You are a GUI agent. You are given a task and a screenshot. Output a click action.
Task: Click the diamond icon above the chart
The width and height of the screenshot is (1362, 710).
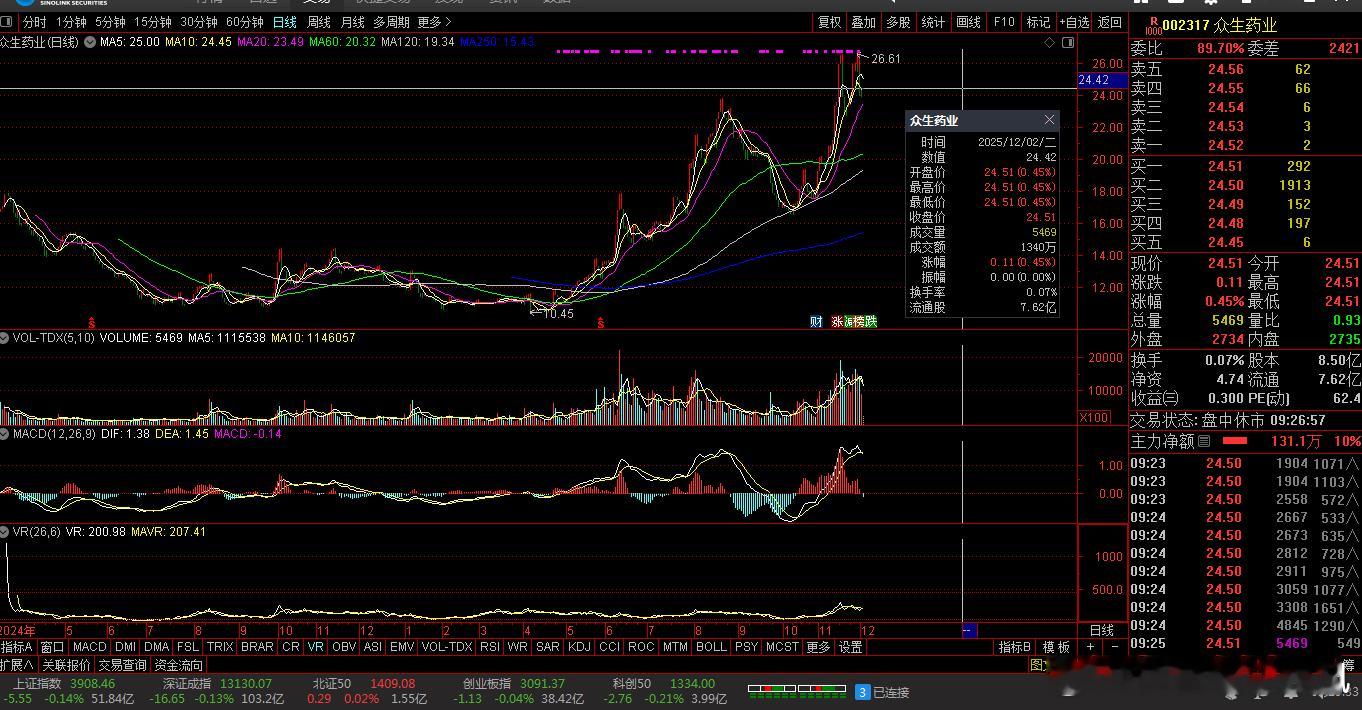tap(1049, 42)
